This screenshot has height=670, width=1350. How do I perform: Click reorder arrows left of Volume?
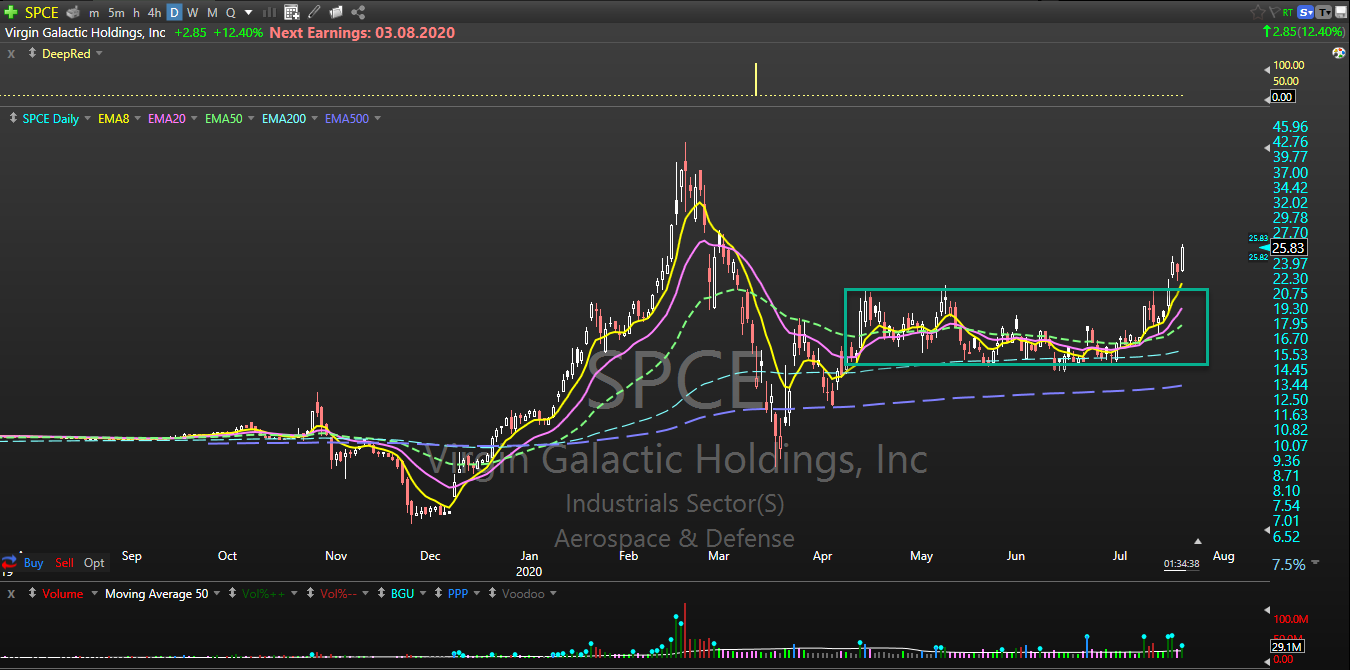(32, 593)
